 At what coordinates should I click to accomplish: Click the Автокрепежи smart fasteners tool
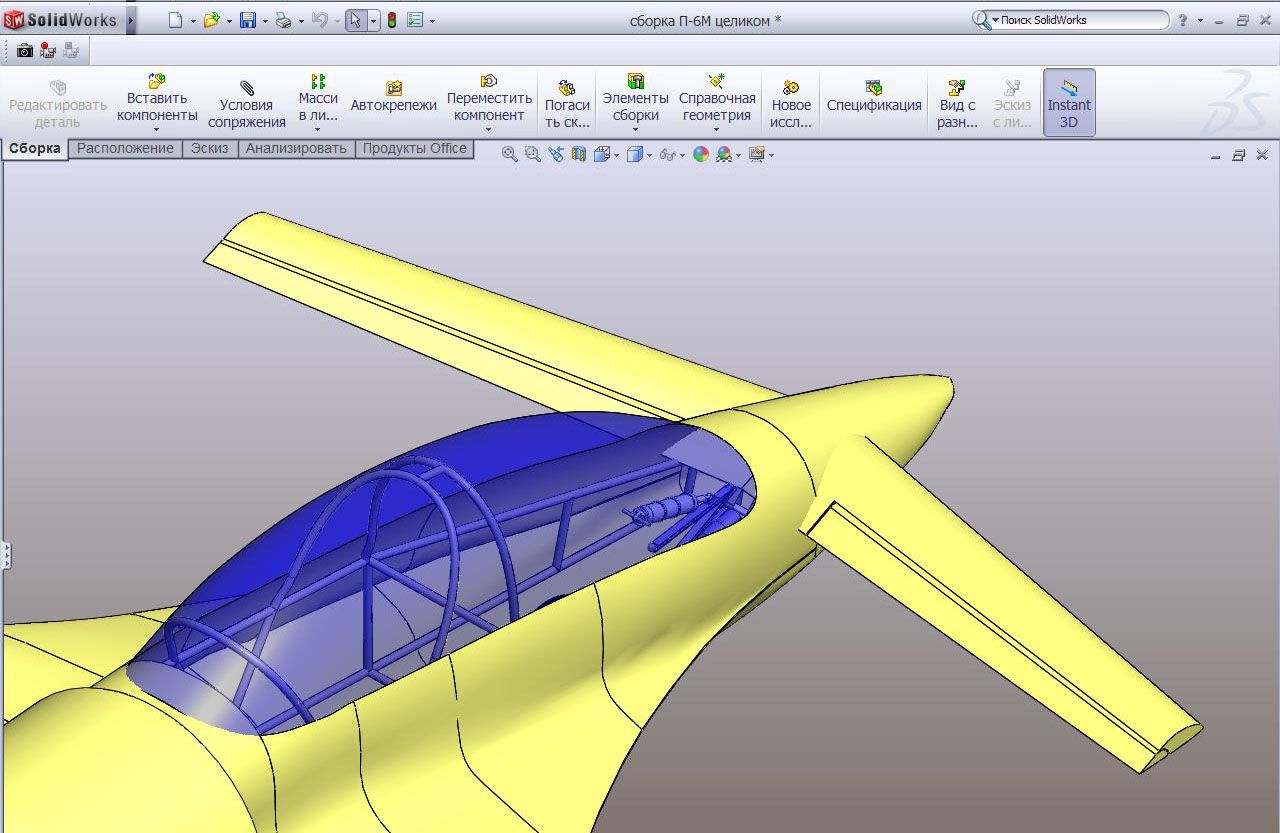click(393, 104)
